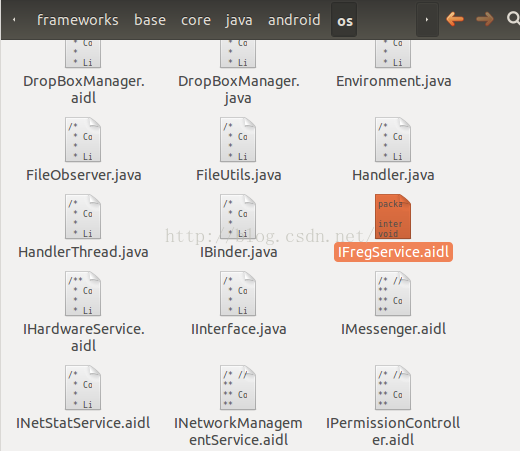This screenshot has width=520, height=451.
Task: Click the forward navigation arrow
Action: (485, 19)
